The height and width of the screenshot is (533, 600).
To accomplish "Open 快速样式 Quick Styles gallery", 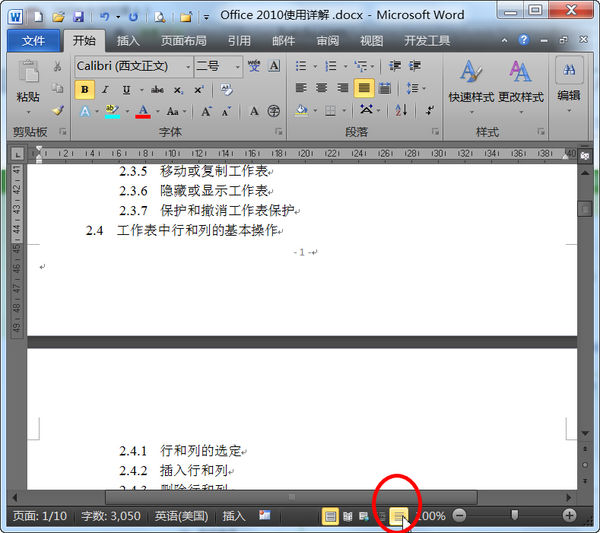I will (x=471, y=87).
